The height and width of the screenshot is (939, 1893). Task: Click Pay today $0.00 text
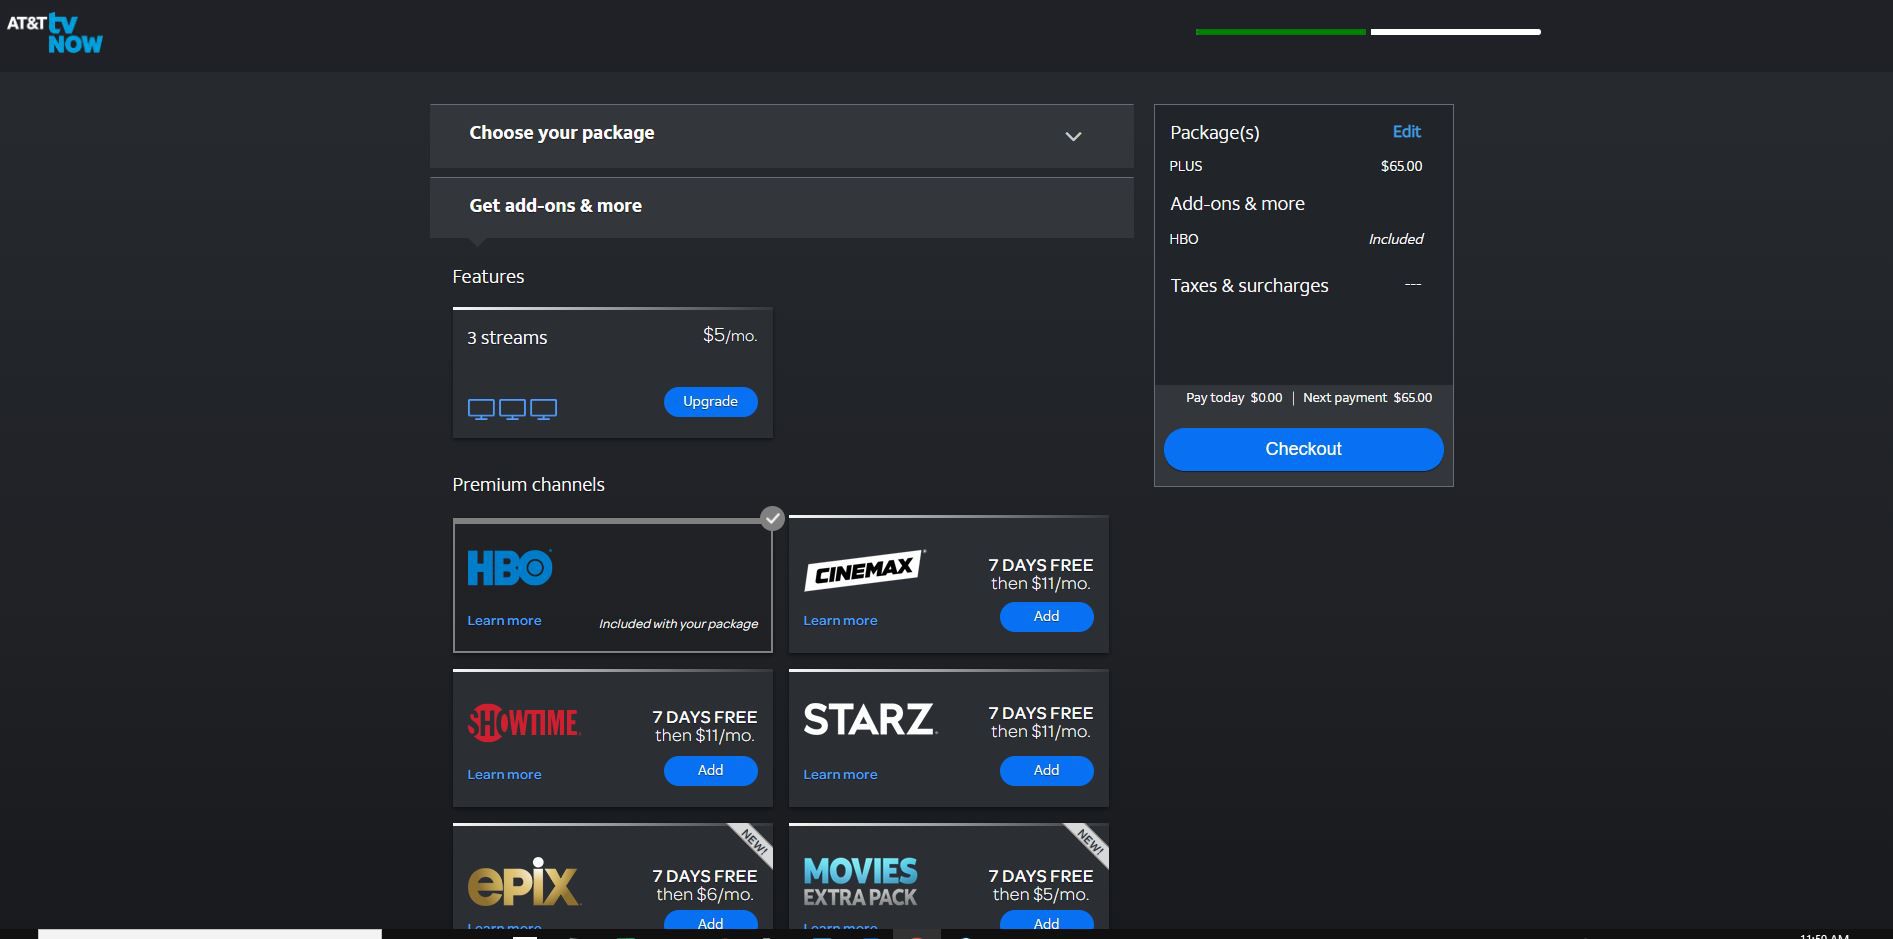(1234, 398)
